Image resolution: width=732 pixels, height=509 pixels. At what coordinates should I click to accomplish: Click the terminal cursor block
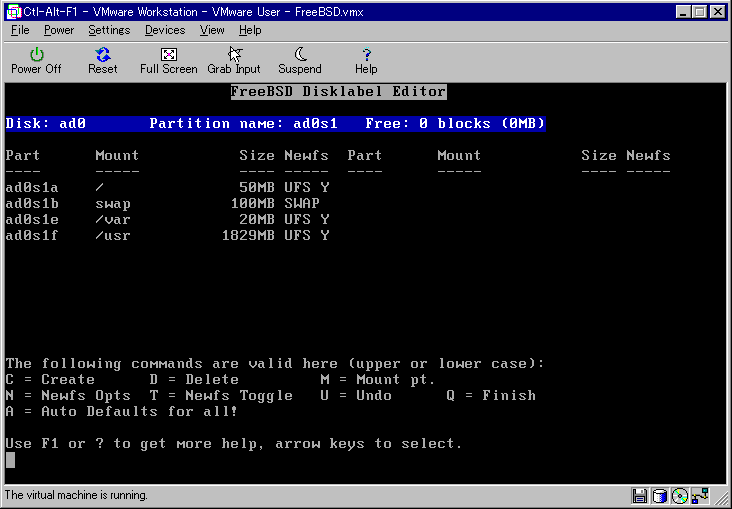(10, 460)
